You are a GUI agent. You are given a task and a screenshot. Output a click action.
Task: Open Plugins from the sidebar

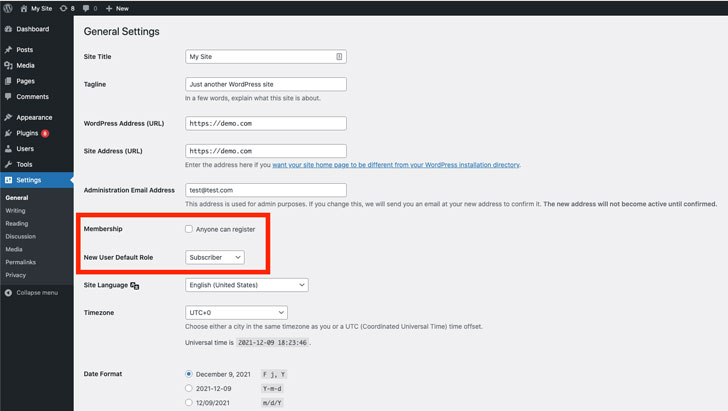pos(26,132)
